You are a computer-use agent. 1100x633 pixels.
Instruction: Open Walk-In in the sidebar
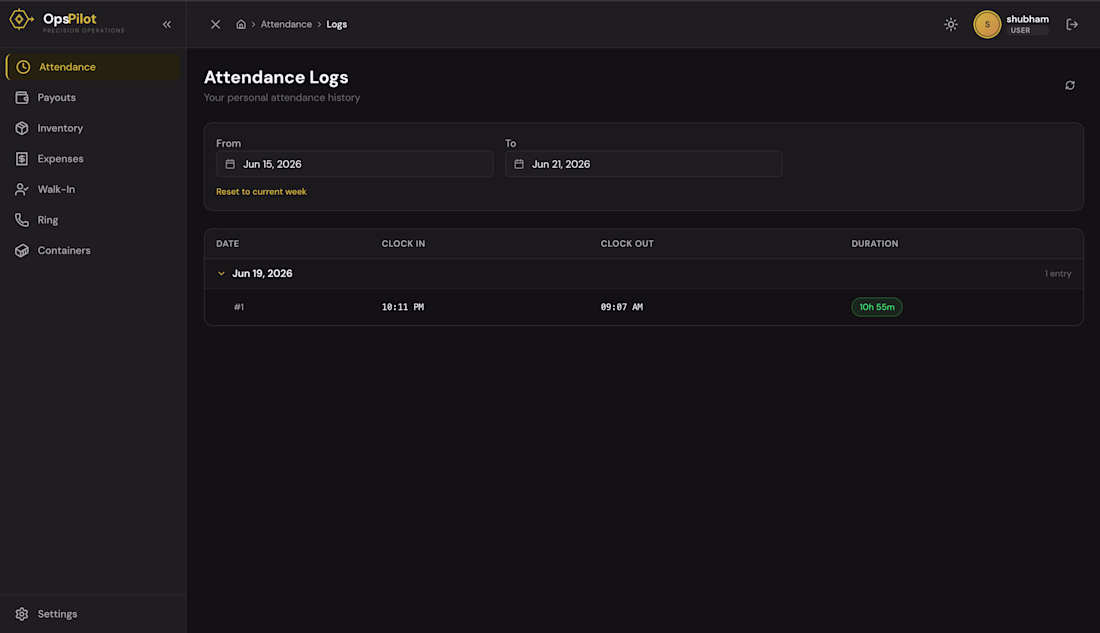(x=93, y=189)
